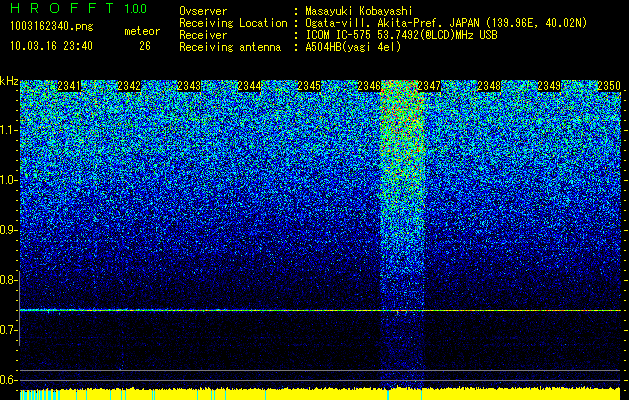Click the 2343 time marker
The image size is (629, 400).
point(189,86)
